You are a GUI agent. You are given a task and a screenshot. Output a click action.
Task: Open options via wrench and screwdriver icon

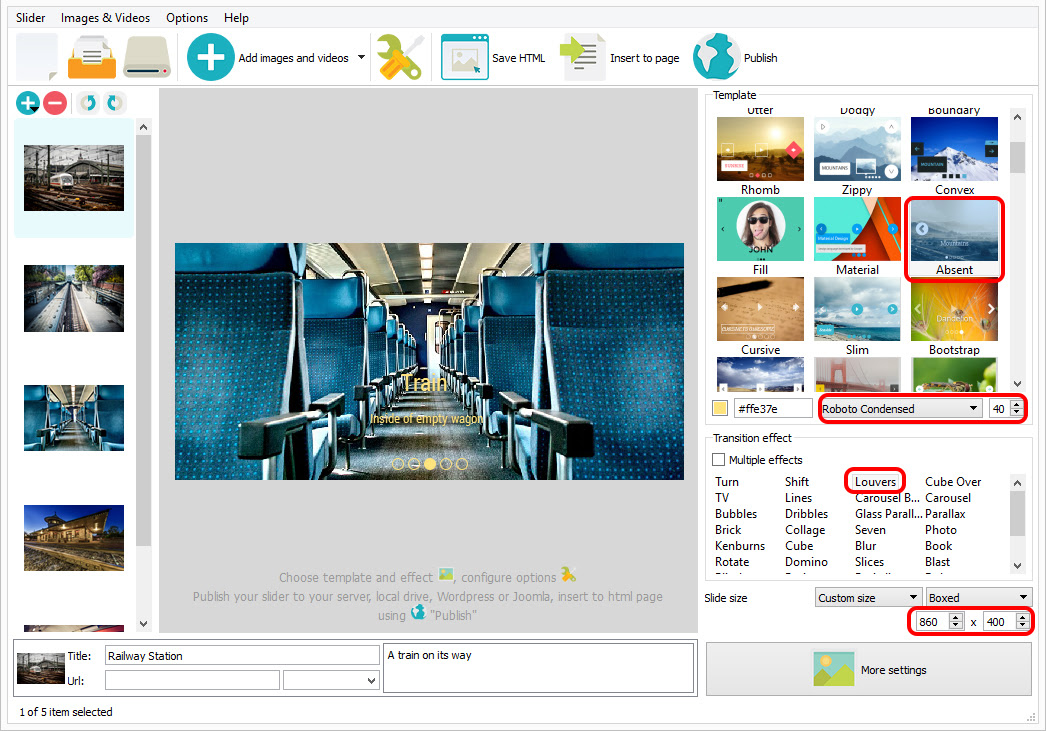click(x=400, y=57)
